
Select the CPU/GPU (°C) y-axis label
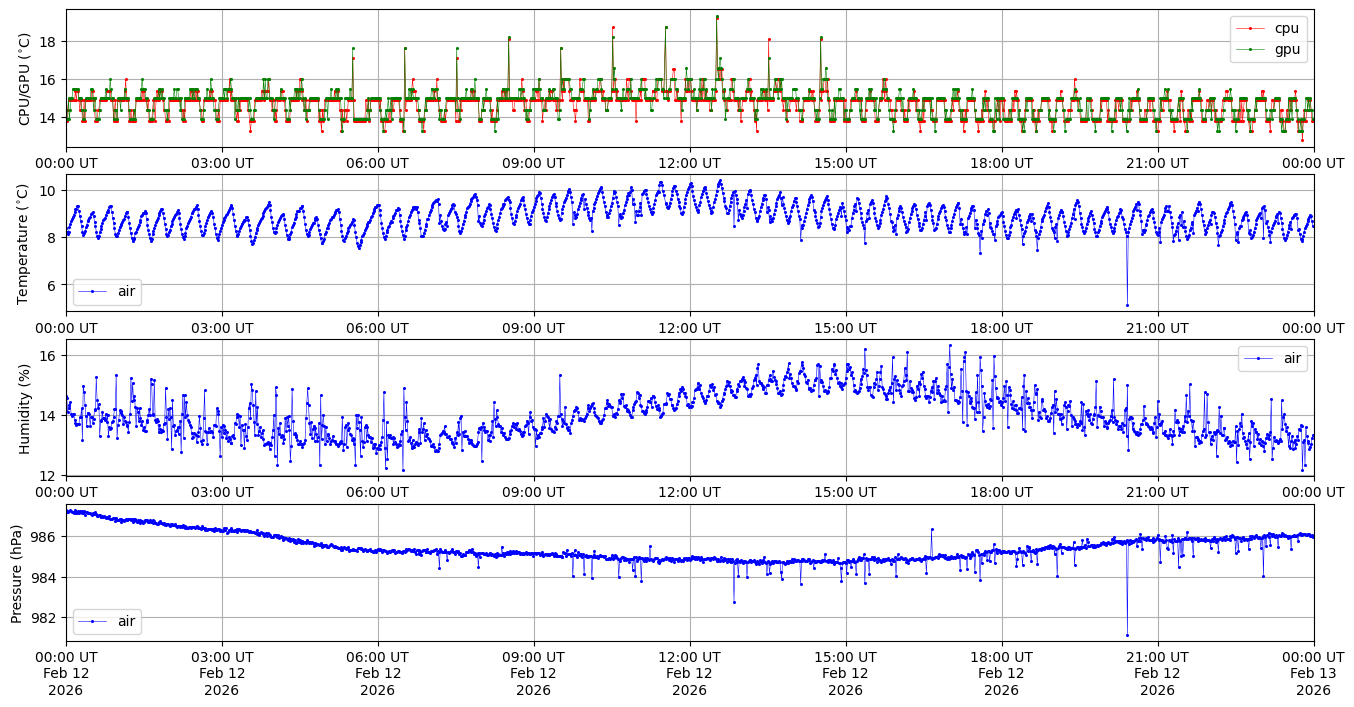pyautogui.click(x=25, y=79)
